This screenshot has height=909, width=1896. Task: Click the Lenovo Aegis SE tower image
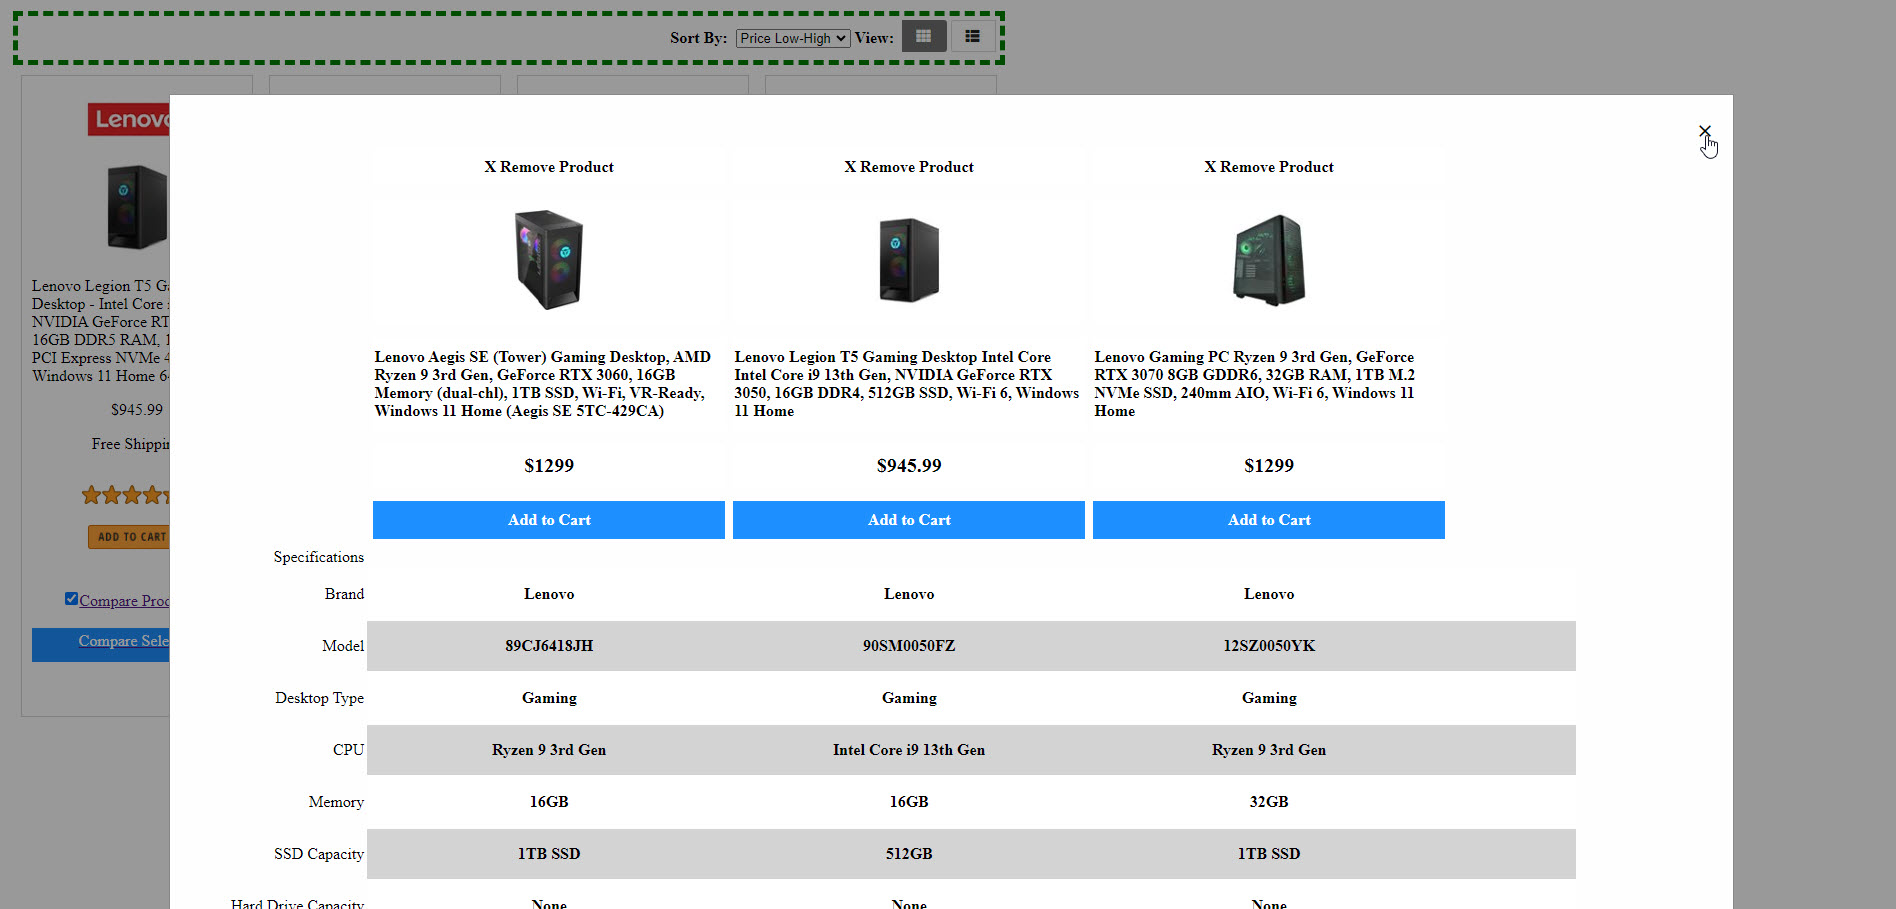pyautogui.click(x=549, y=260)
